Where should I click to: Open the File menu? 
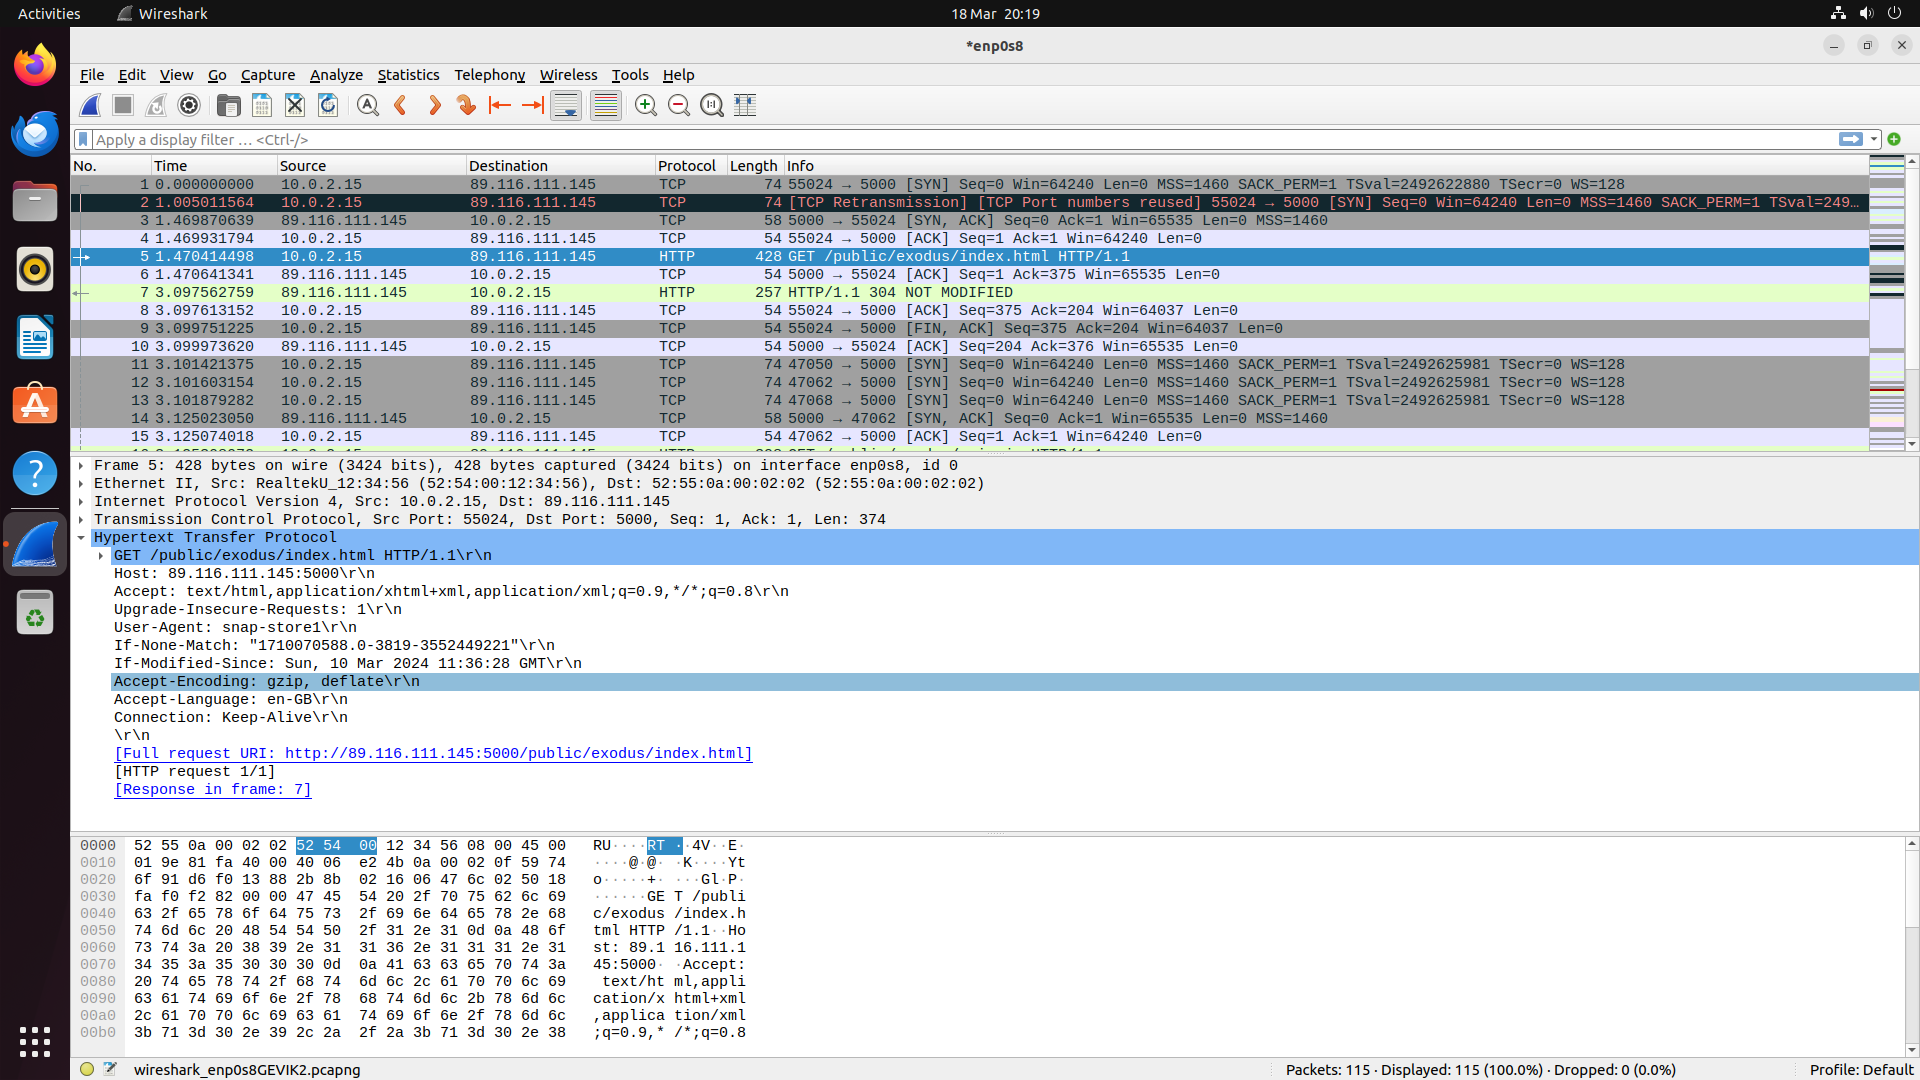point(92,75)
